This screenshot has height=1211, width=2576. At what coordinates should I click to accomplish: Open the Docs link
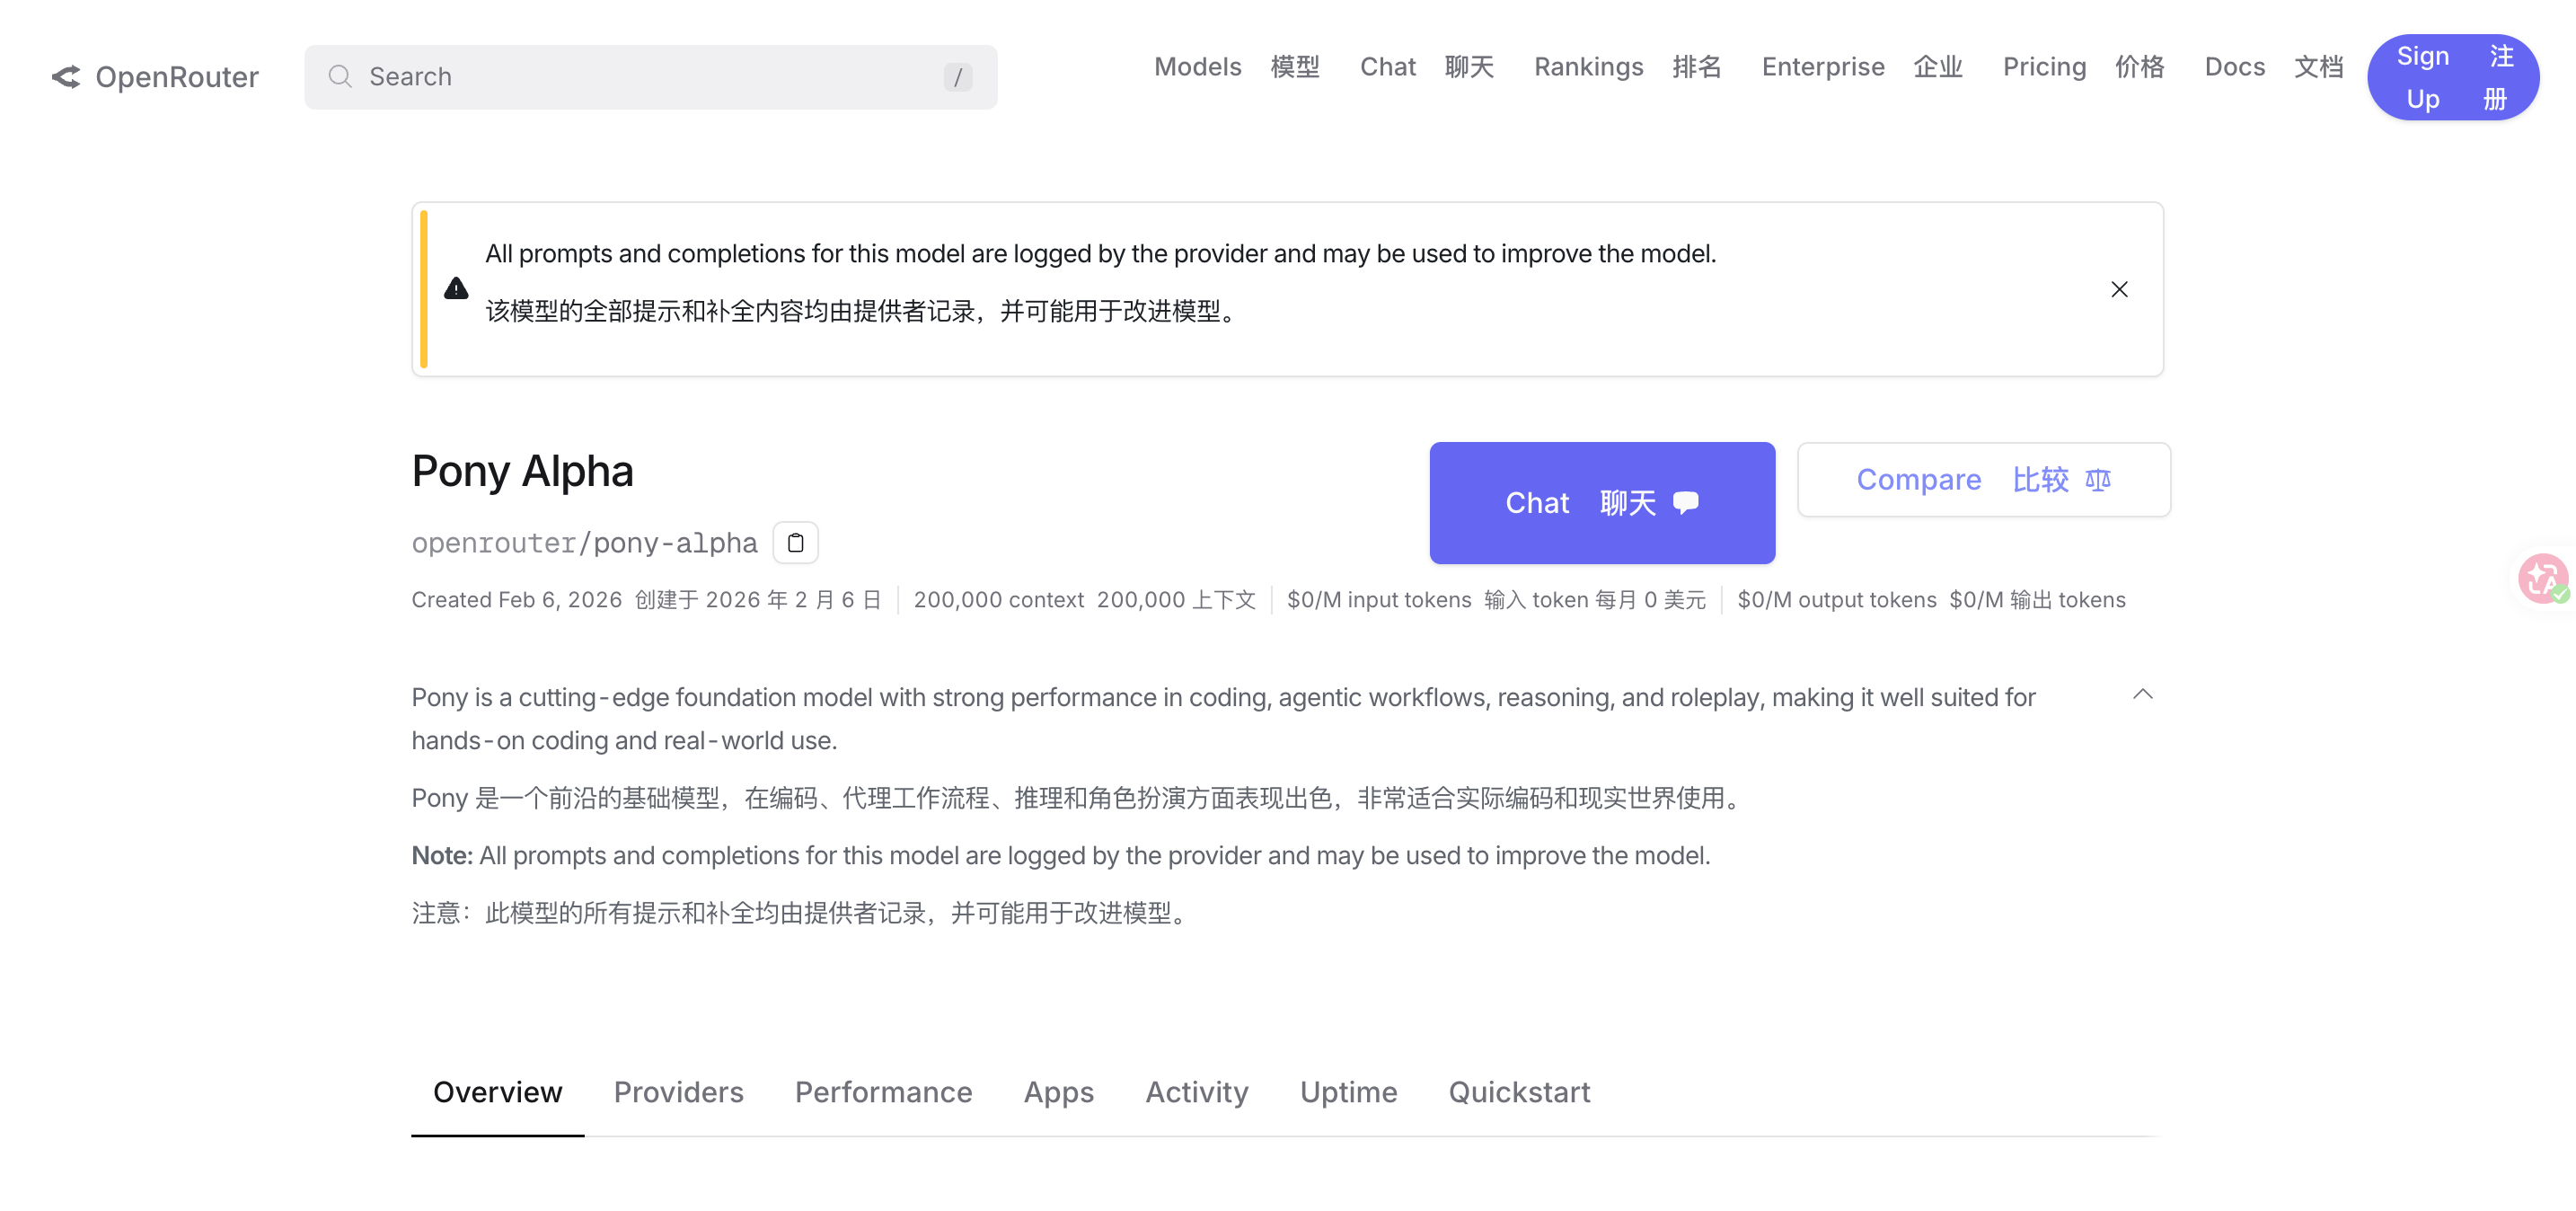(x=2234, y=67)
